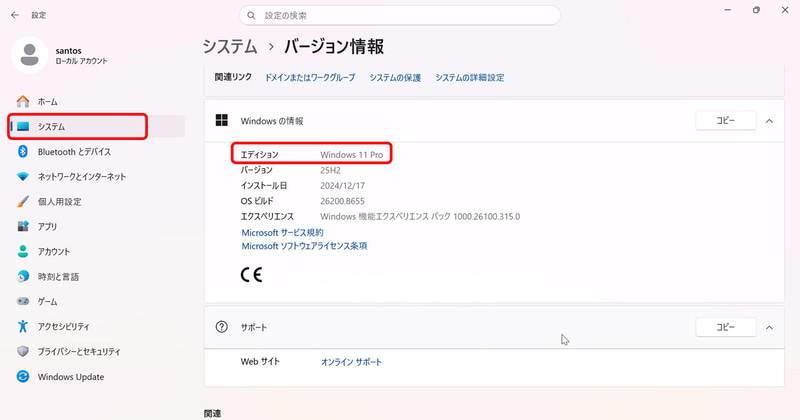Click the 時刻と言語 globe clock icon
800x420 pixels.
23,277
